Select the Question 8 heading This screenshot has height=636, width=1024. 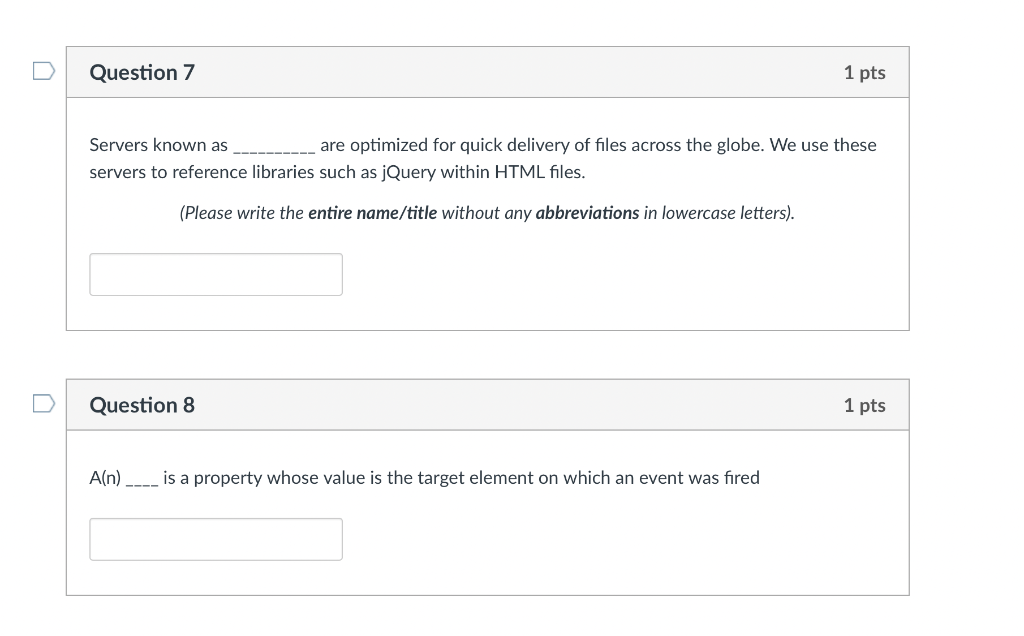coord(142,405)
